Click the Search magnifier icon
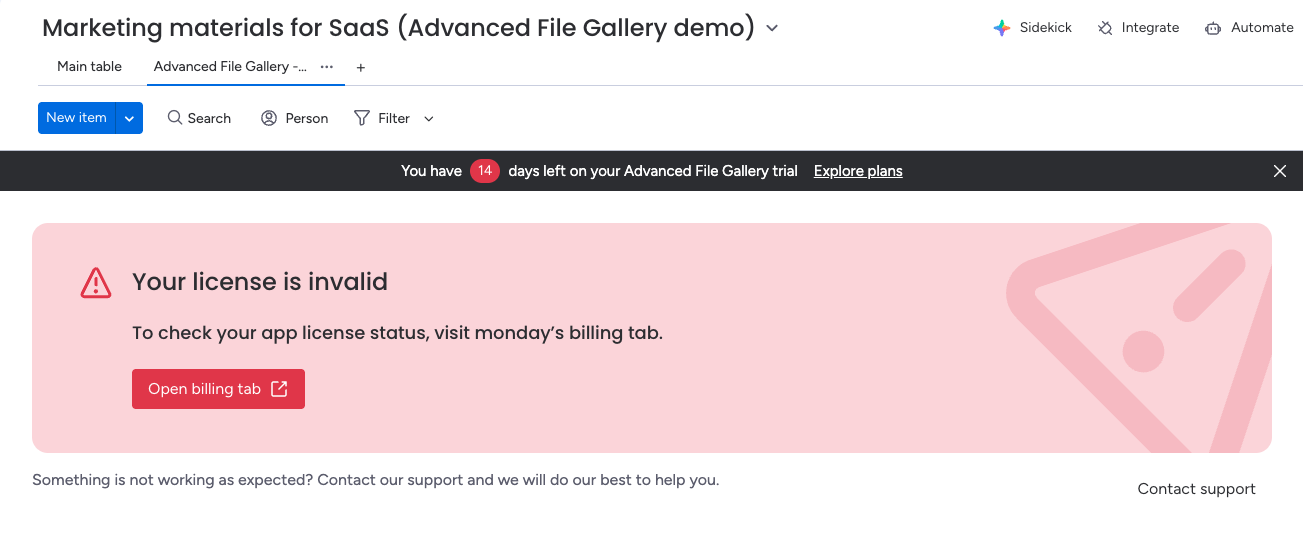Viewport: 1303px width, 552px height. coord(175,118)
